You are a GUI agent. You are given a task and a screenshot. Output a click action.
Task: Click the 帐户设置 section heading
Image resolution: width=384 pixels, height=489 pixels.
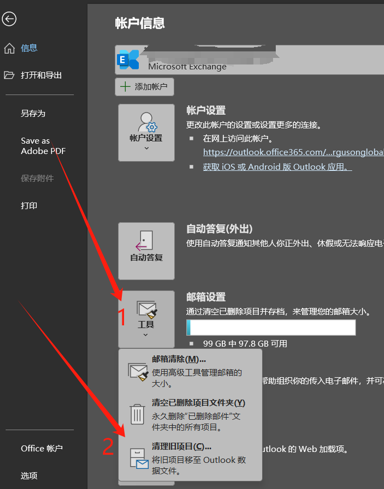pos(206,110)
